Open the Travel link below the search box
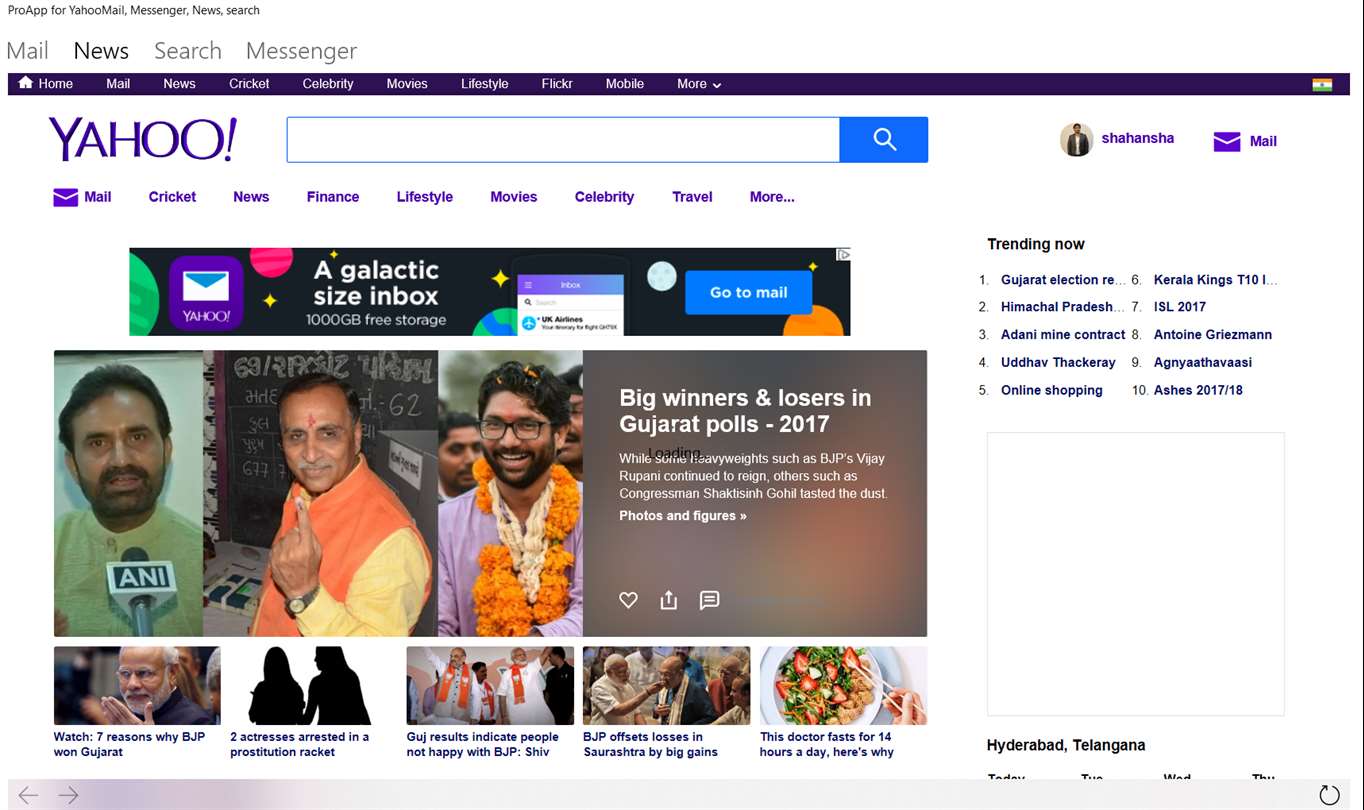The height and width of the screenshot is (810, 1364). [692, 197]
